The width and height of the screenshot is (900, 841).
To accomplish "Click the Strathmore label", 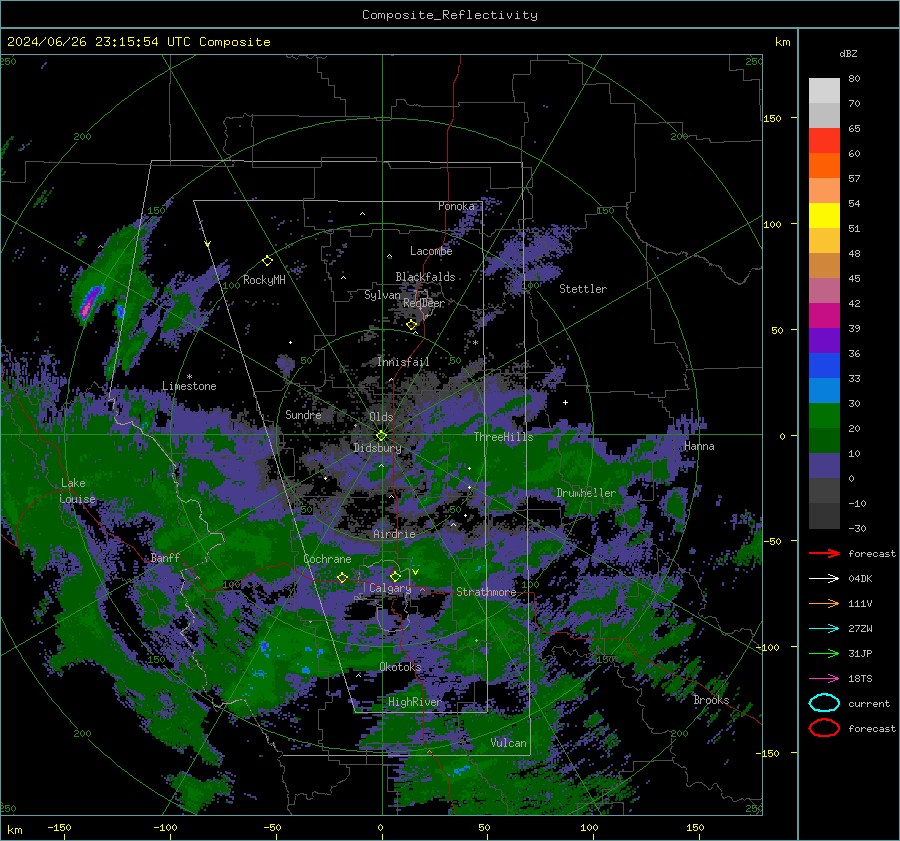I will point(486,592).
